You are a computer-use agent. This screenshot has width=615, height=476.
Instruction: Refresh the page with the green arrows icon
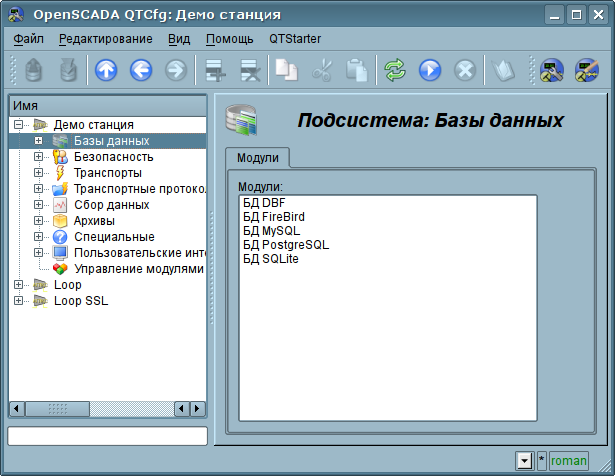[x=395, y=70]
